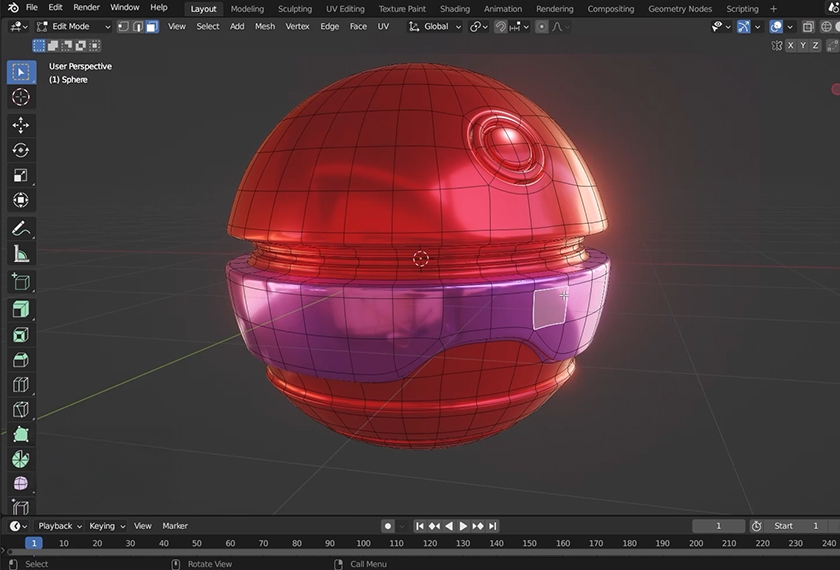Image resolution: width=840 pixels, height=570 pixels.
Task: Open the Mesh menu
Action: point(264,26)
